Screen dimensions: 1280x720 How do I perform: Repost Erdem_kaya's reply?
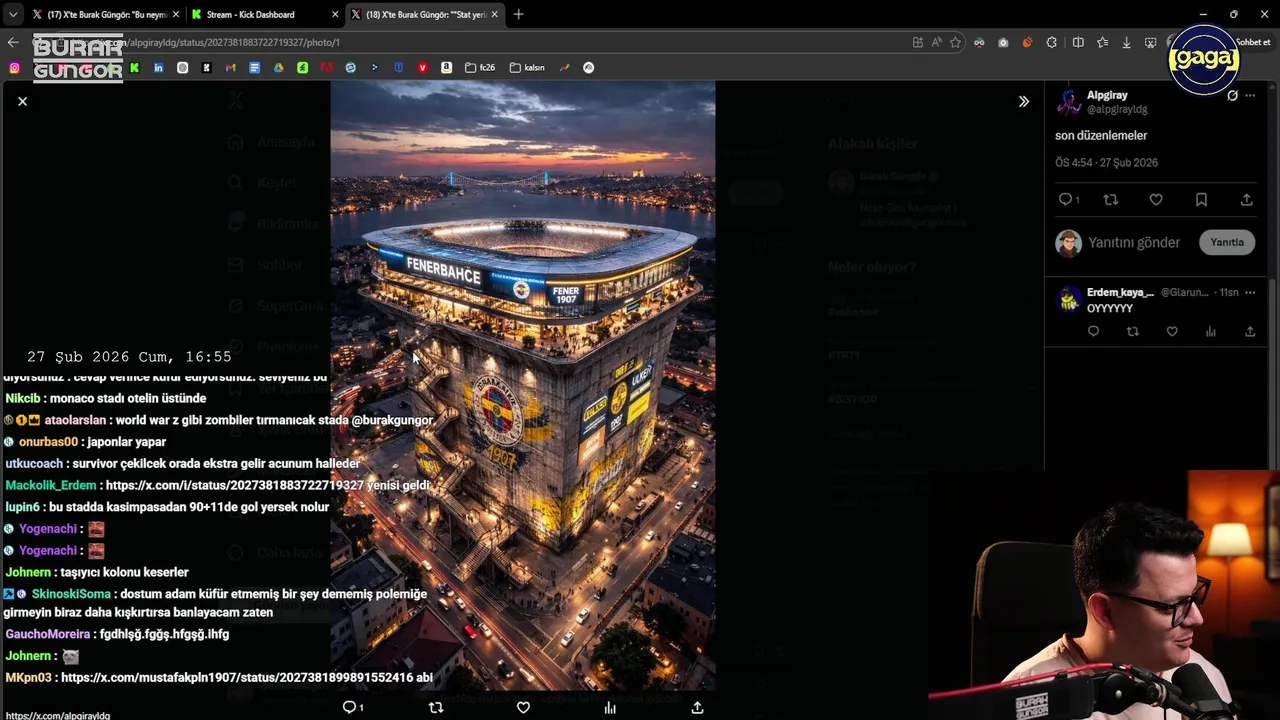[1132, 331]
